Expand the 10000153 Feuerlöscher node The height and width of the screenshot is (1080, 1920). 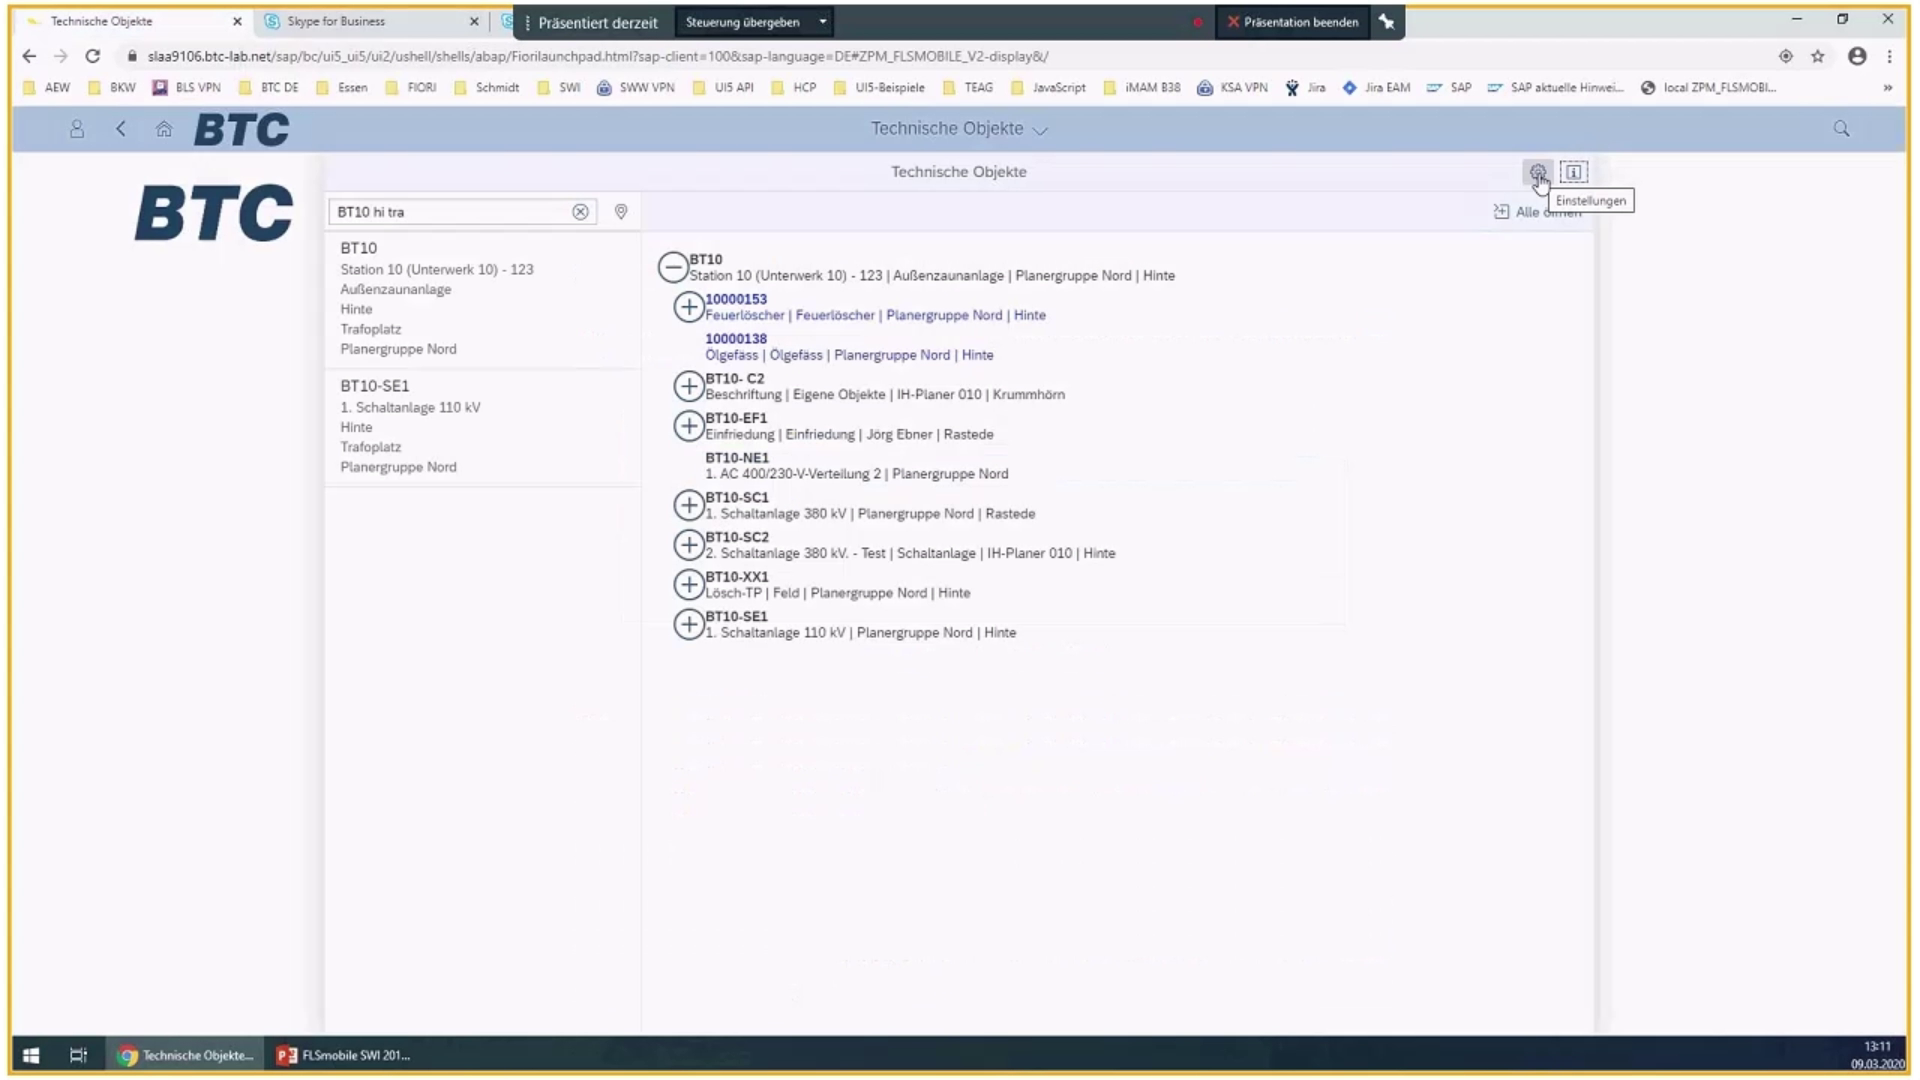click(x=689, y=307)
